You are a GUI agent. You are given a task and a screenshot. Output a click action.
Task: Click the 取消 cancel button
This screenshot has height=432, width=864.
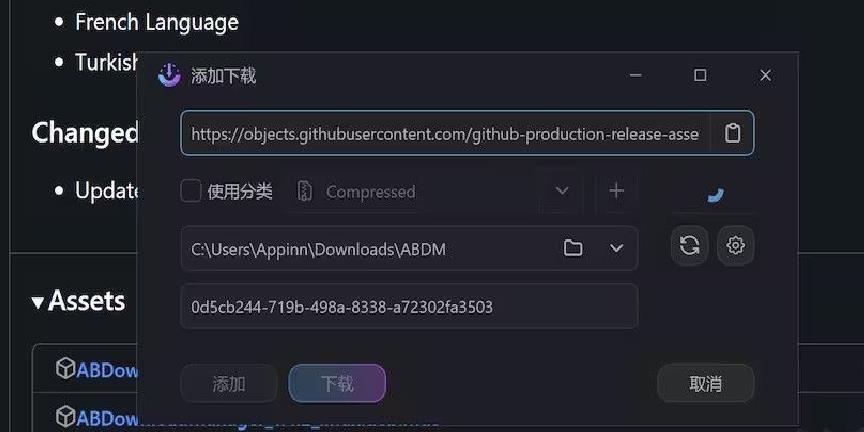click(705, 384)
